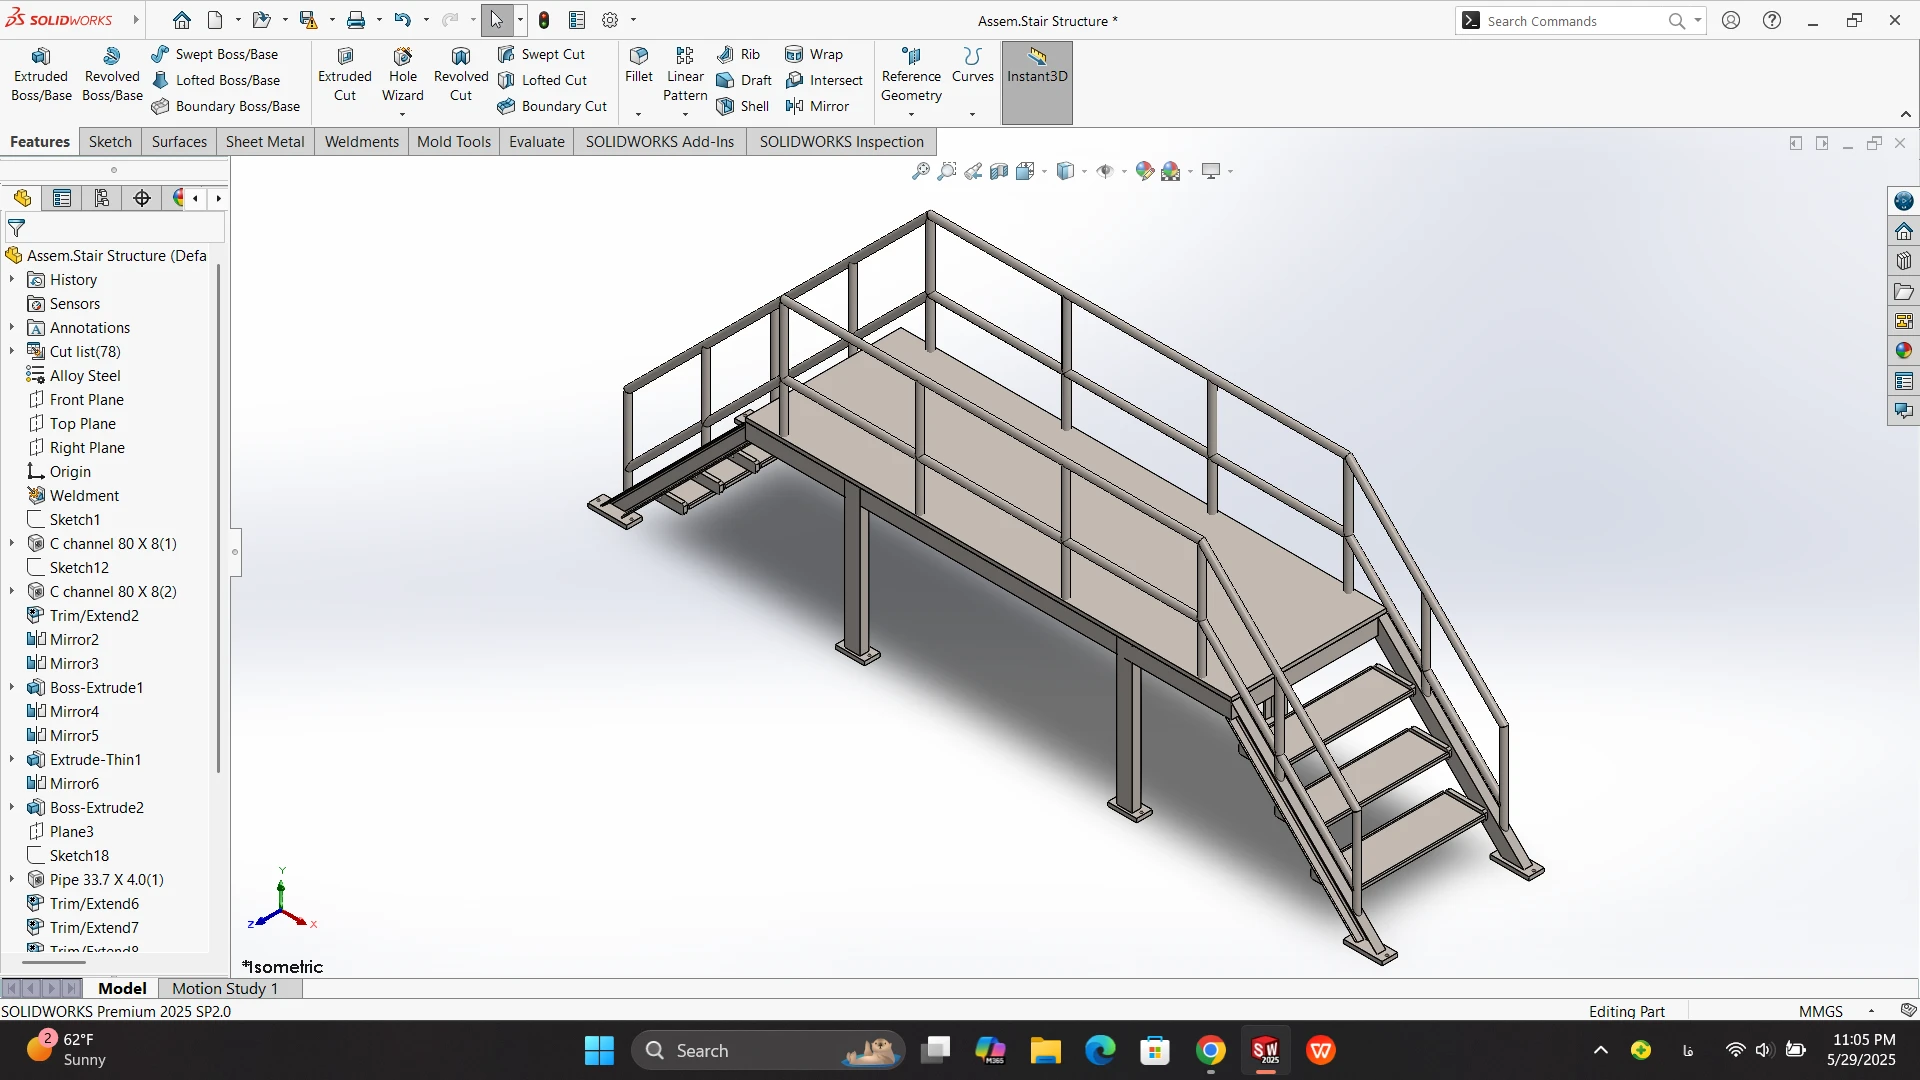Activate the Section View tool

point(998,172)
